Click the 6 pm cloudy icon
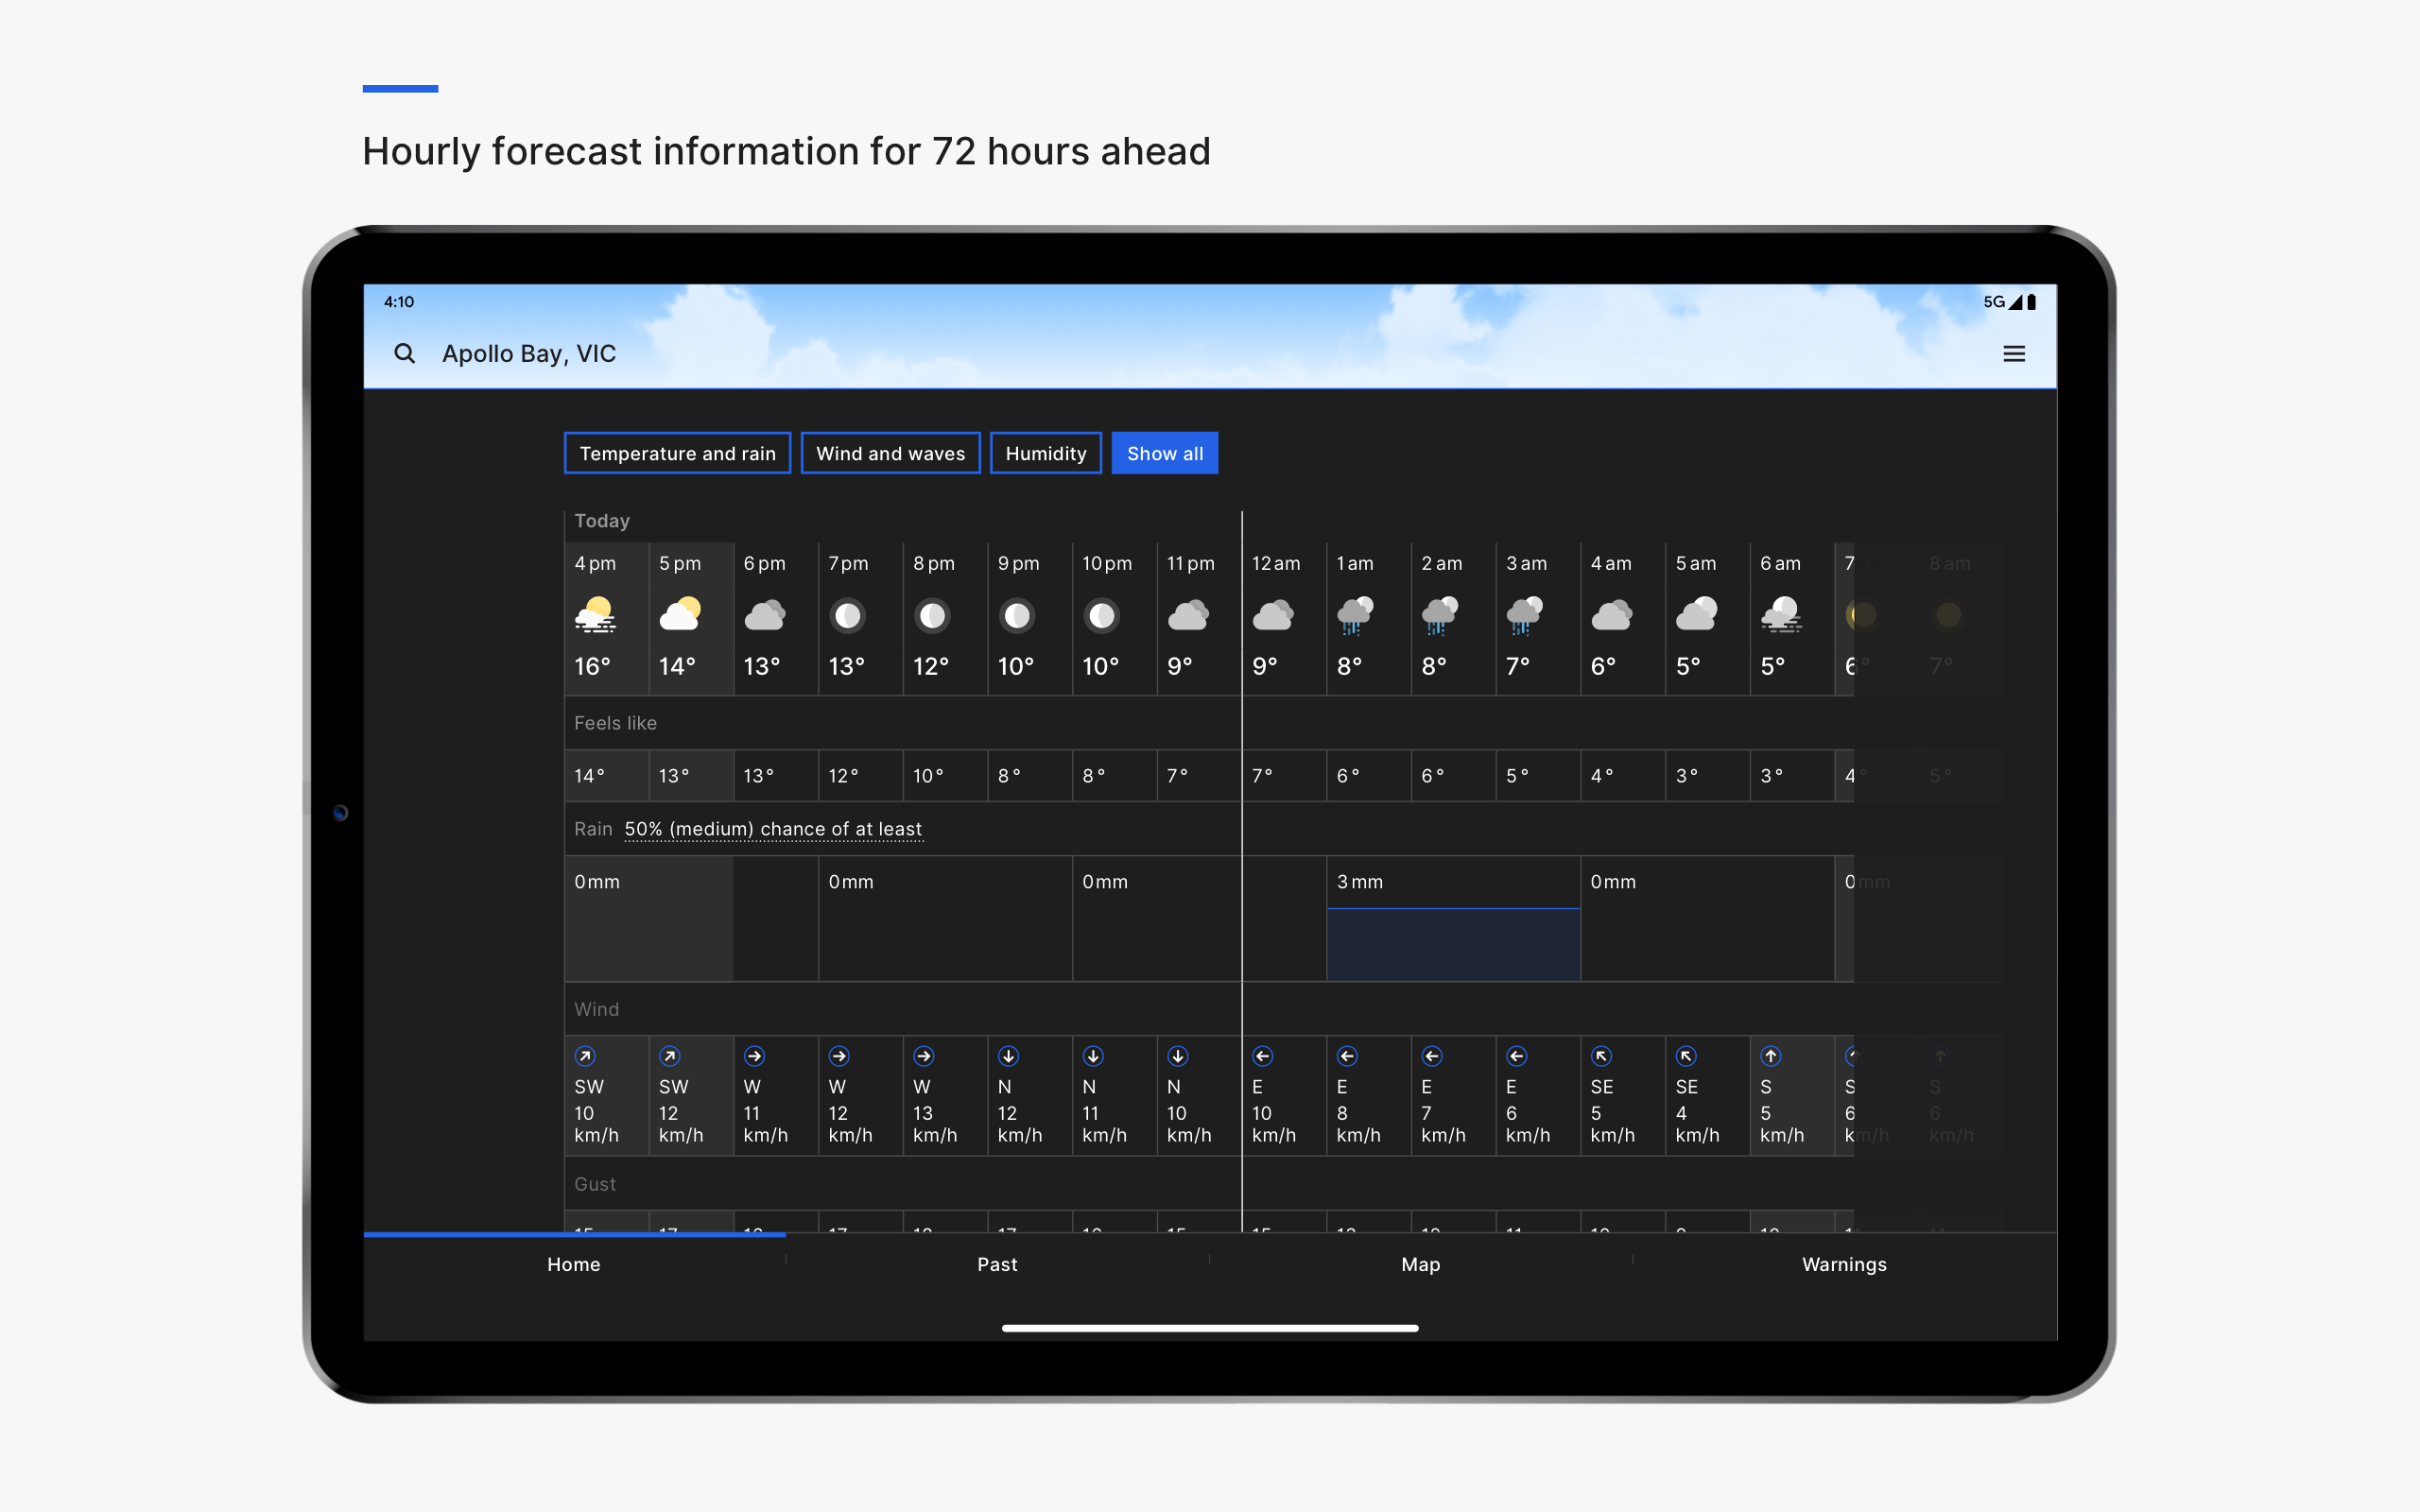2420x1512 pixels. click(x=764, y=615)
